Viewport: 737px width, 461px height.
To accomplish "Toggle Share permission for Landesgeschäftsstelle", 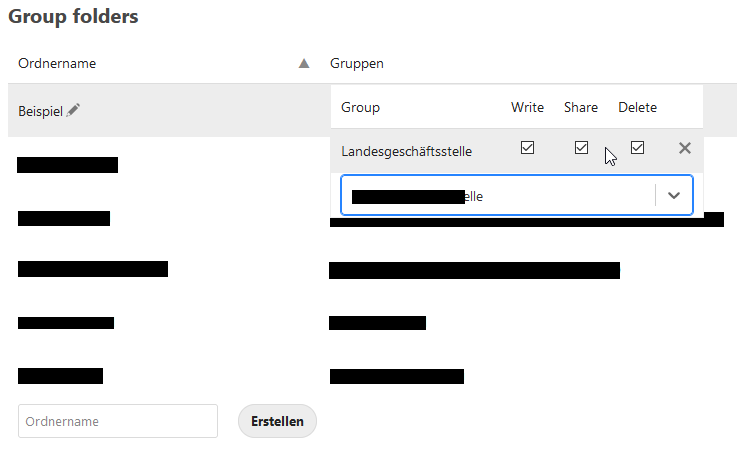I will point(581,148).
